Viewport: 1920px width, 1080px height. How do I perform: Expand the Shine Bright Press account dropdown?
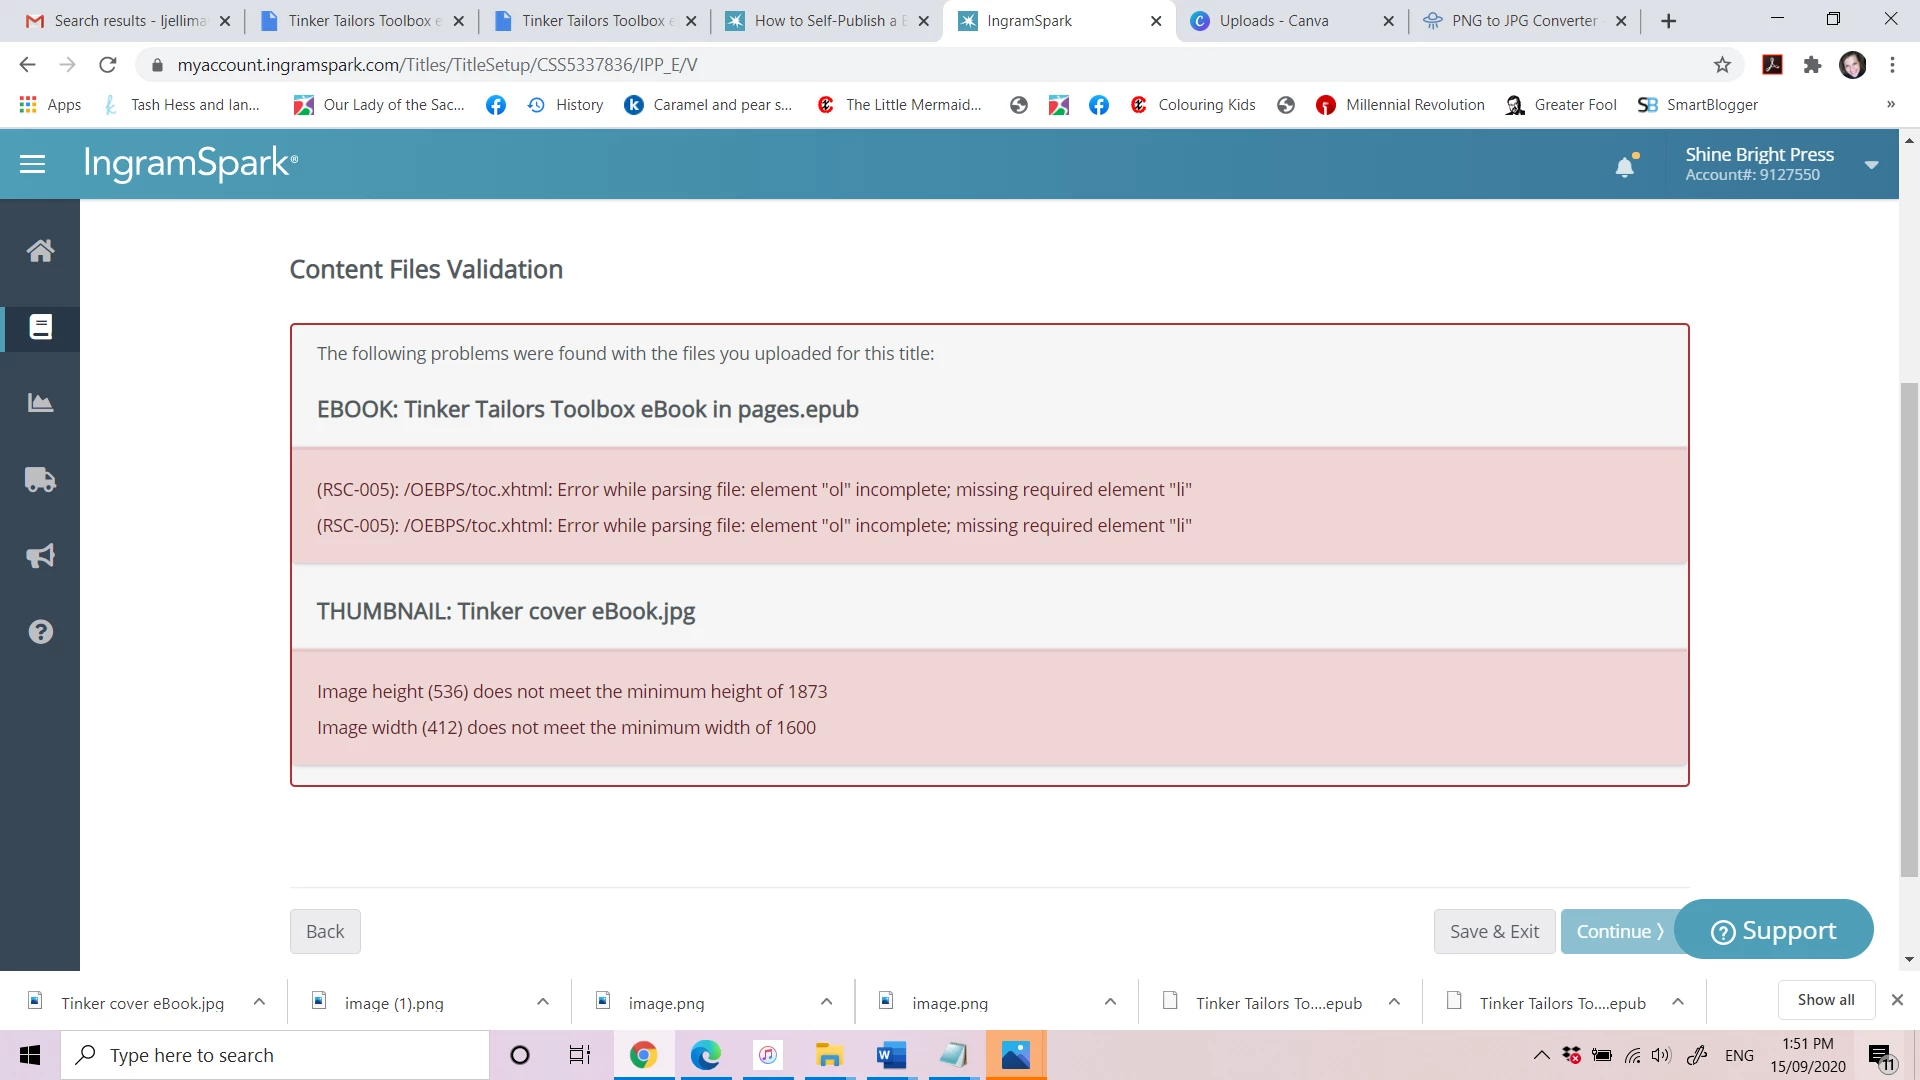(1871, 165)
